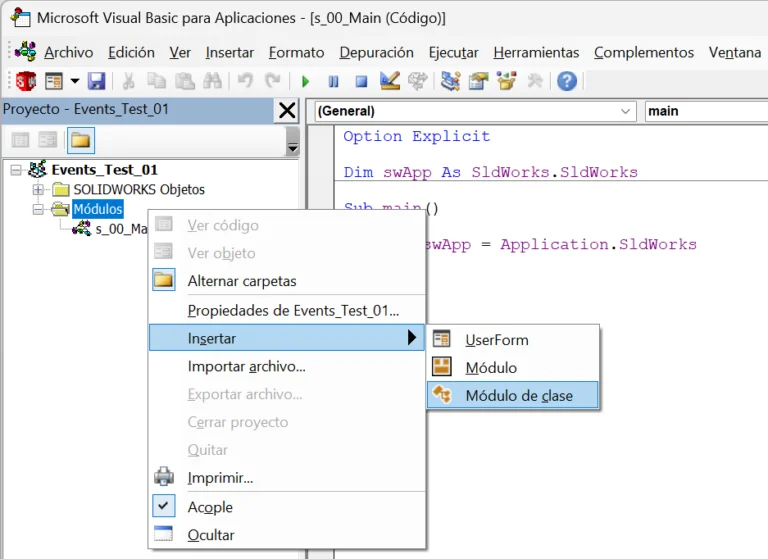768x559 pixels.
Task: Click the View Object button in project panel
Action: [x=48, y=141]
